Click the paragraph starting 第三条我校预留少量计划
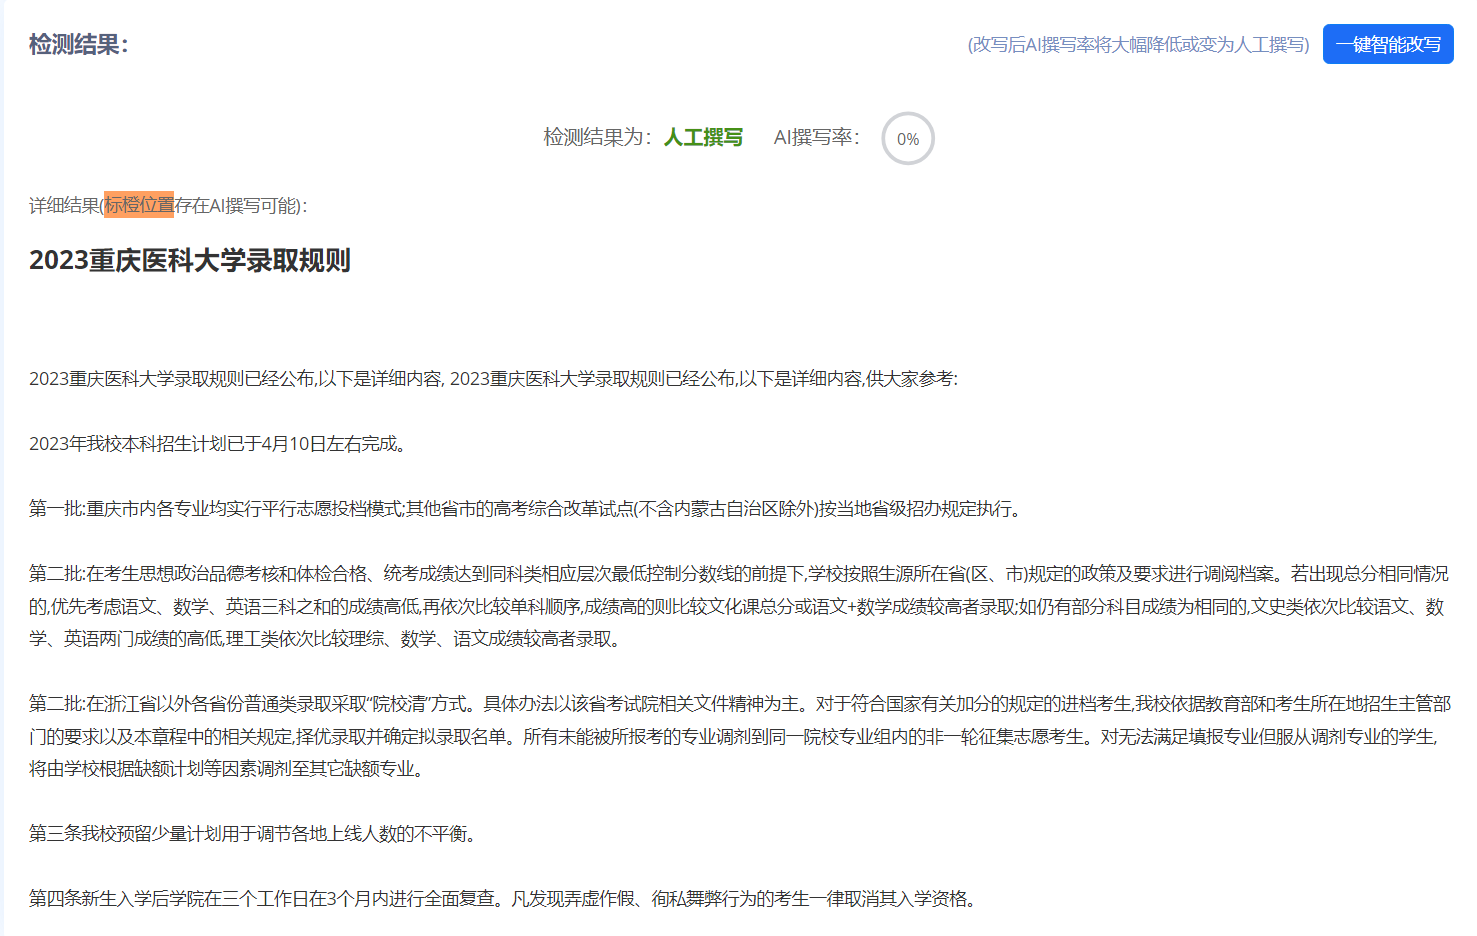This screenshot has width=1477, height=936. 255,834
